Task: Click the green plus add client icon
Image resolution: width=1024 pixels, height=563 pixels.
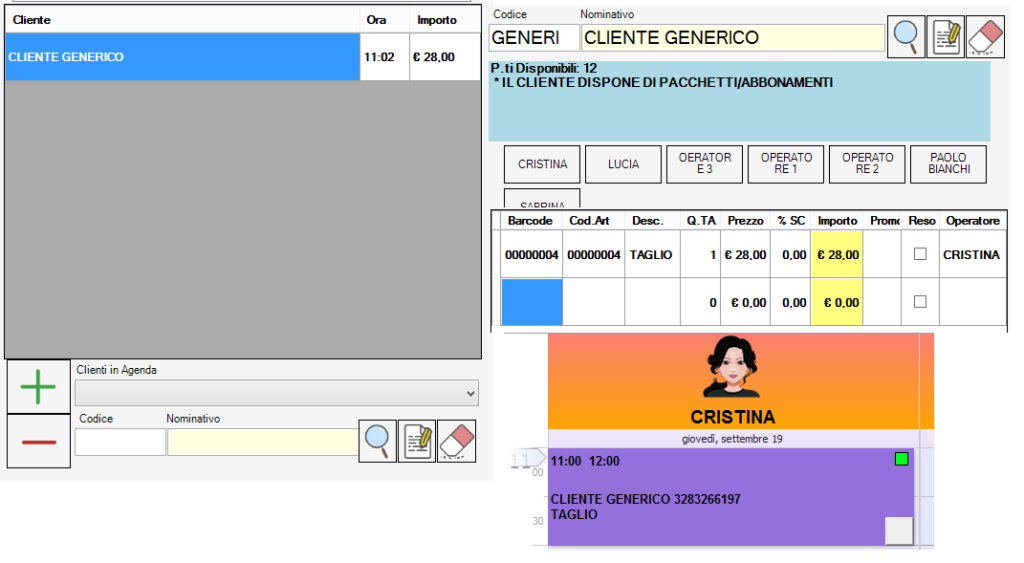Action: tap(38, 386)
